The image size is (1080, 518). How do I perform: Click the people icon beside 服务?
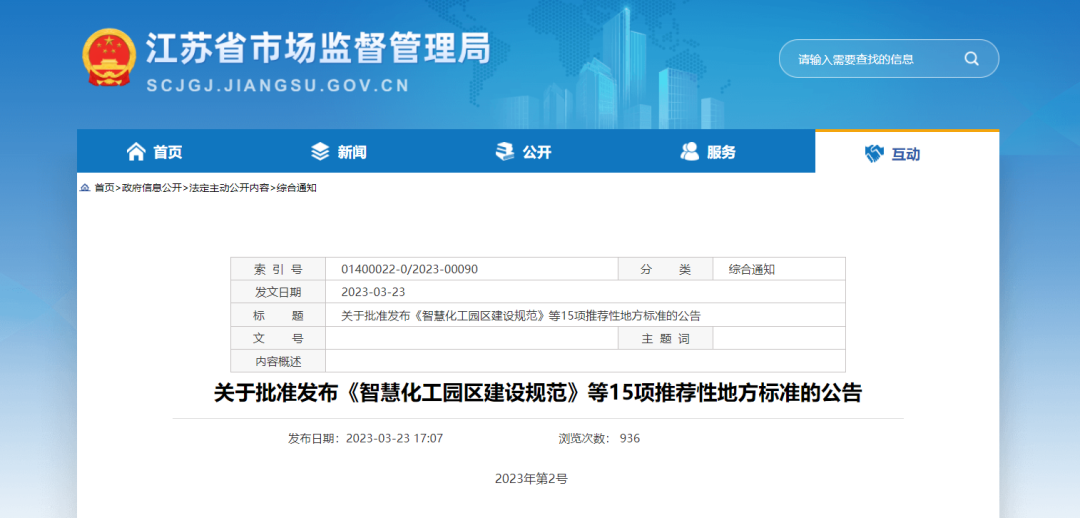click(690, 152)
